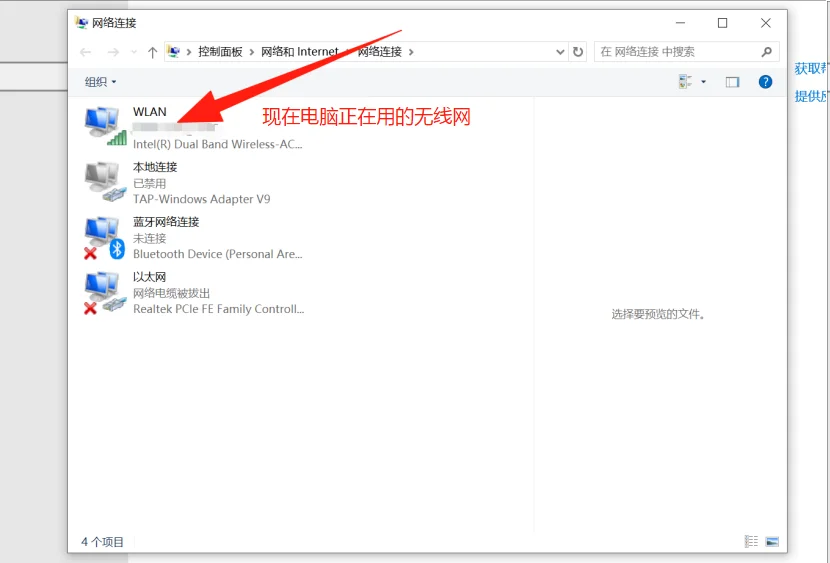Click the change view icon in toolbar
Screen dimensions: 830x563
click(685, 81)
